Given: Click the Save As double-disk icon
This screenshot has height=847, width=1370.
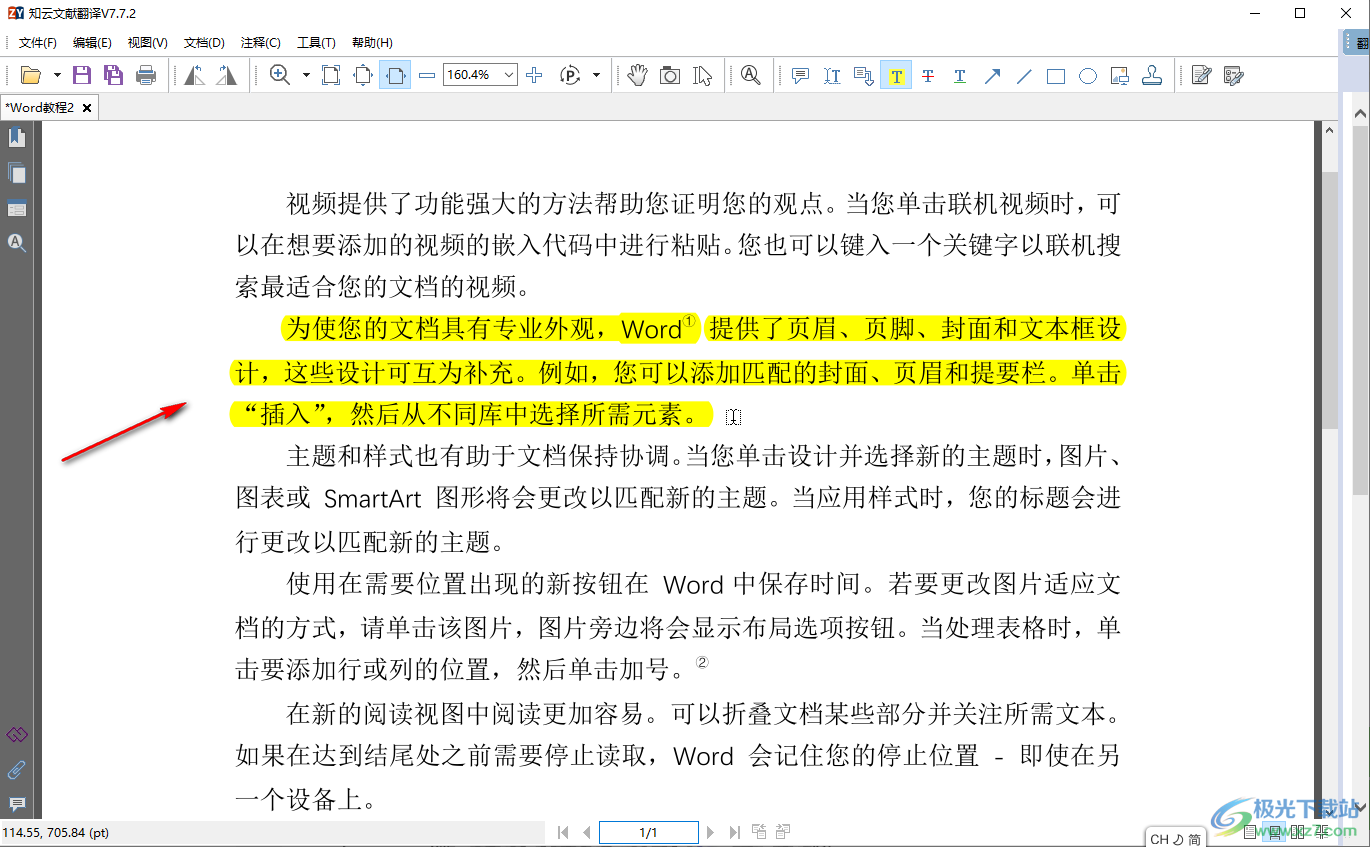Looking at the screenshot, I should click(x=113, y=75).
